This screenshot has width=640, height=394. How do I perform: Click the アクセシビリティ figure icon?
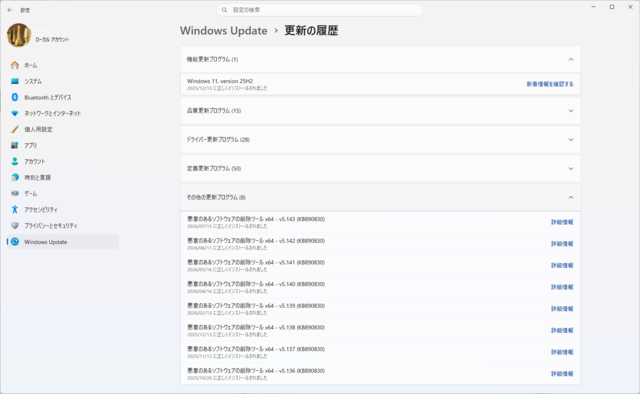tap(15, 209)
